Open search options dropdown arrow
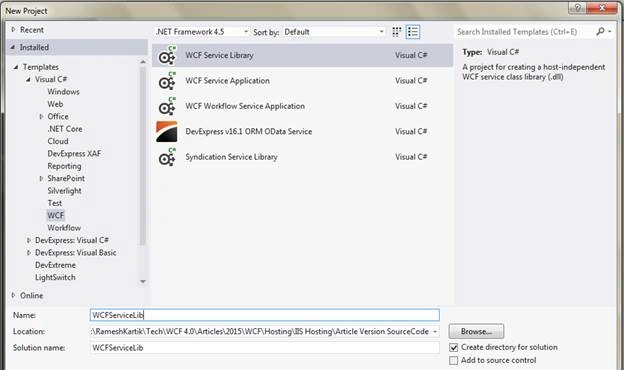The height and width of the screenshot is (370, 624). [610, 31]
